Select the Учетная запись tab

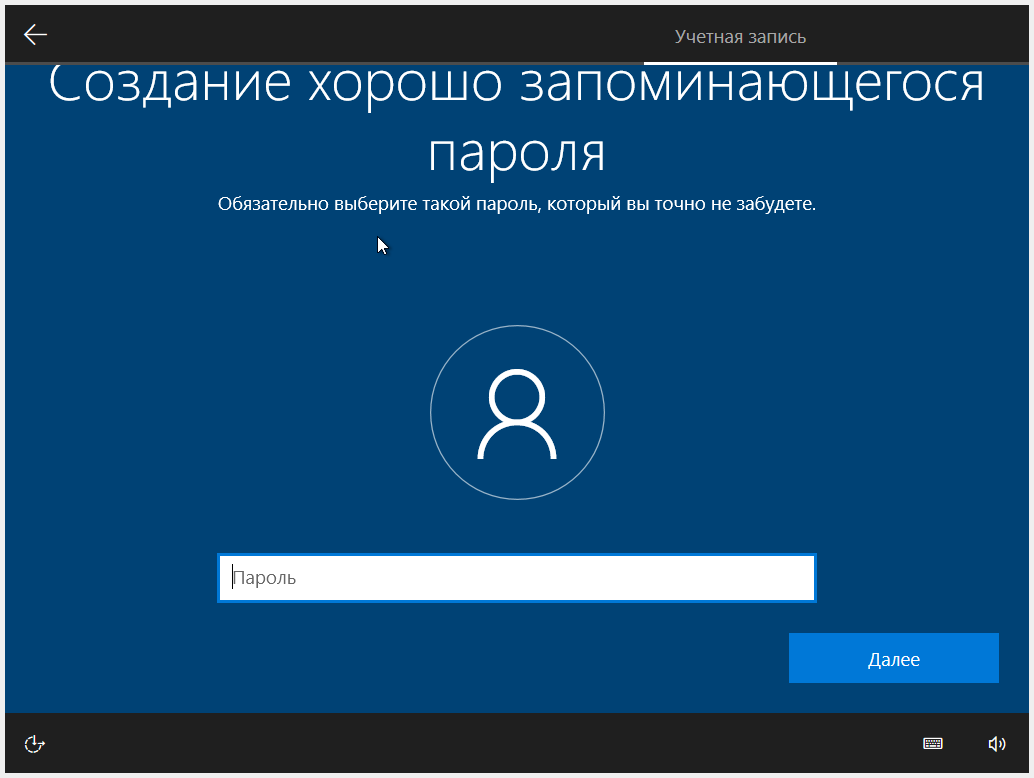click(x=740, y=37)
